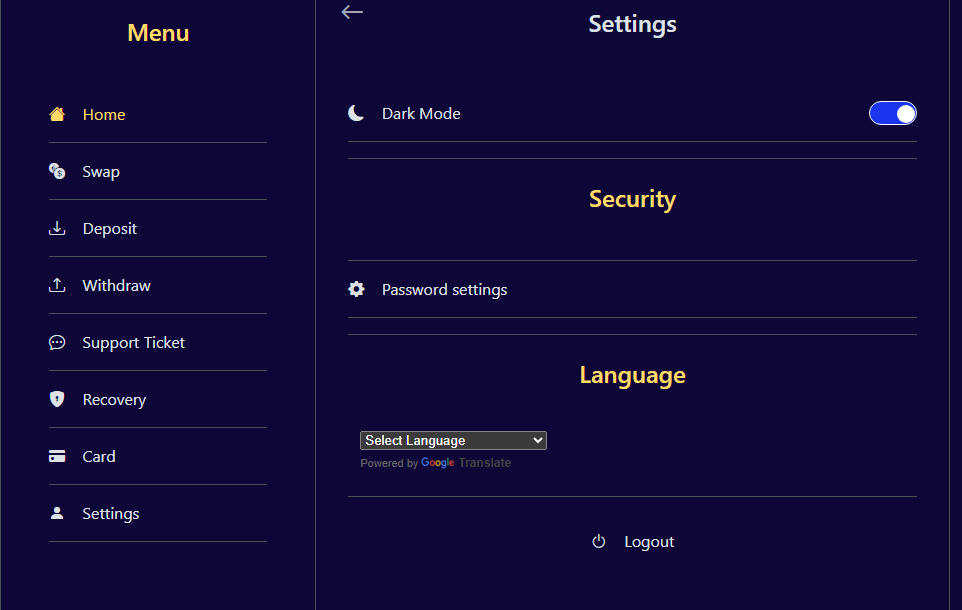The height and width of the screenshot is (610, 962).
Task: Click the back arrow beside Settings title
Action: click(352, 12)
